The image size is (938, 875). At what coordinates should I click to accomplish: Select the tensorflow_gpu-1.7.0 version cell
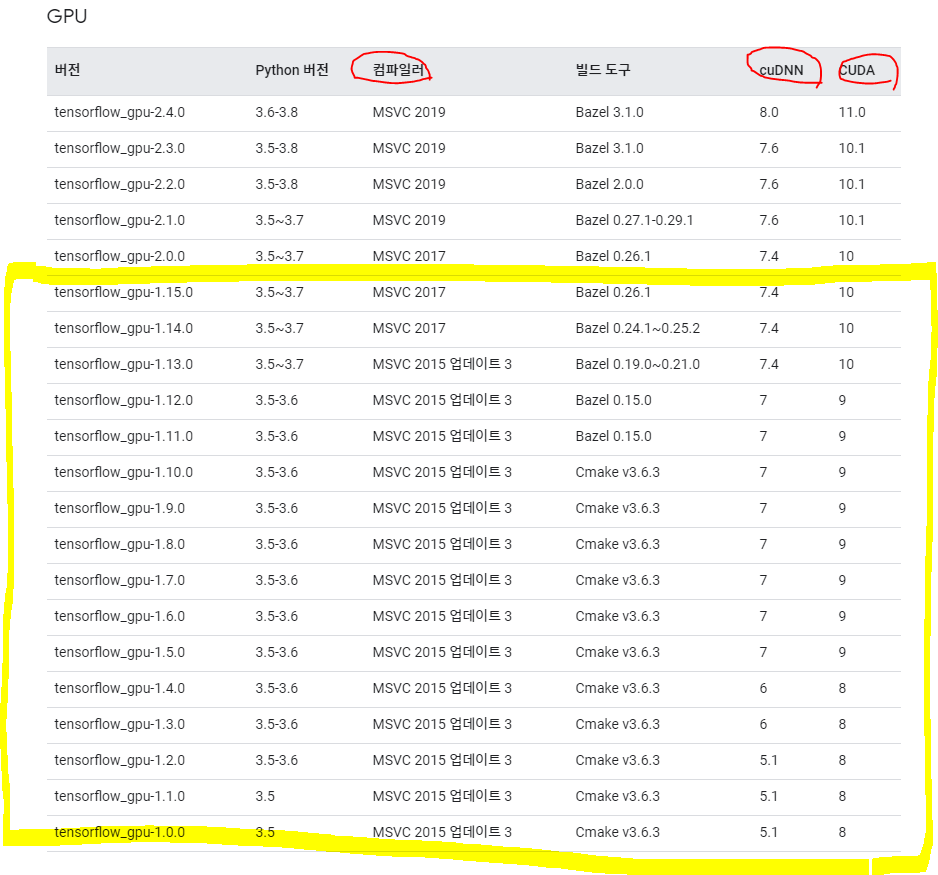click(120, 580)
